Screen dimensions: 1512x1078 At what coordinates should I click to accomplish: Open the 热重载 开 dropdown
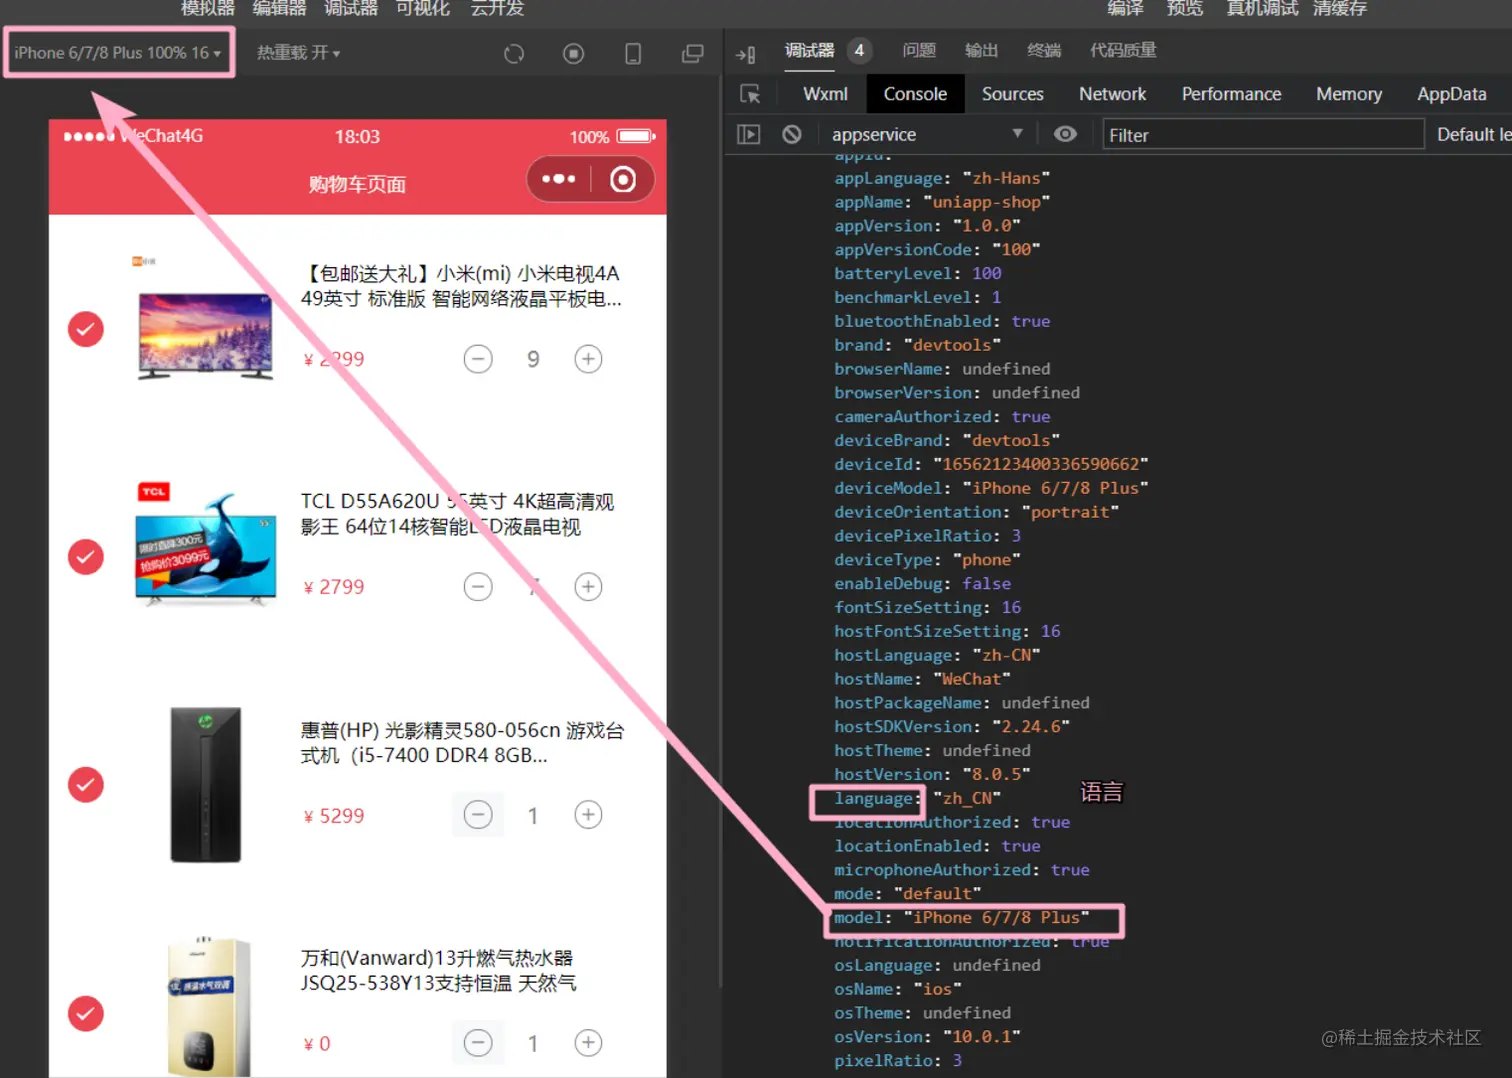click(x=298, y=53)
